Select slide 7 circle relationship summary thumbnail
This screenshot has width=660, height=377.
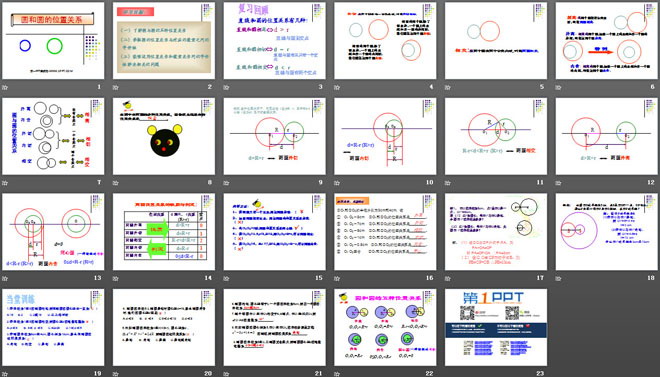pyautogui.click(x=53, y=136)
